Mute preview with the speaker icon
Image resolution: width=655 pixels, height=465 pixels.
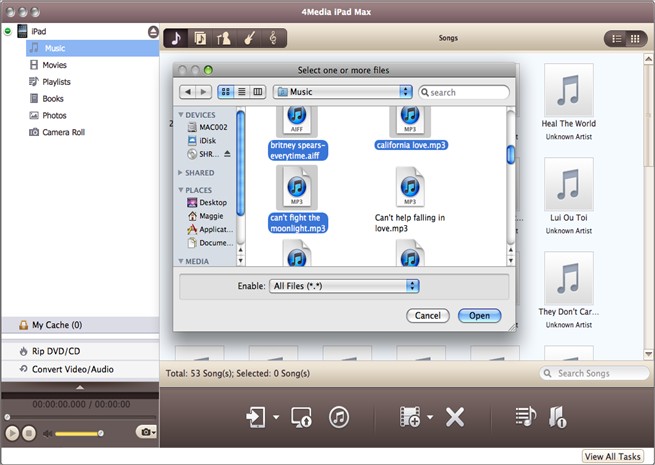click(47, 434)
